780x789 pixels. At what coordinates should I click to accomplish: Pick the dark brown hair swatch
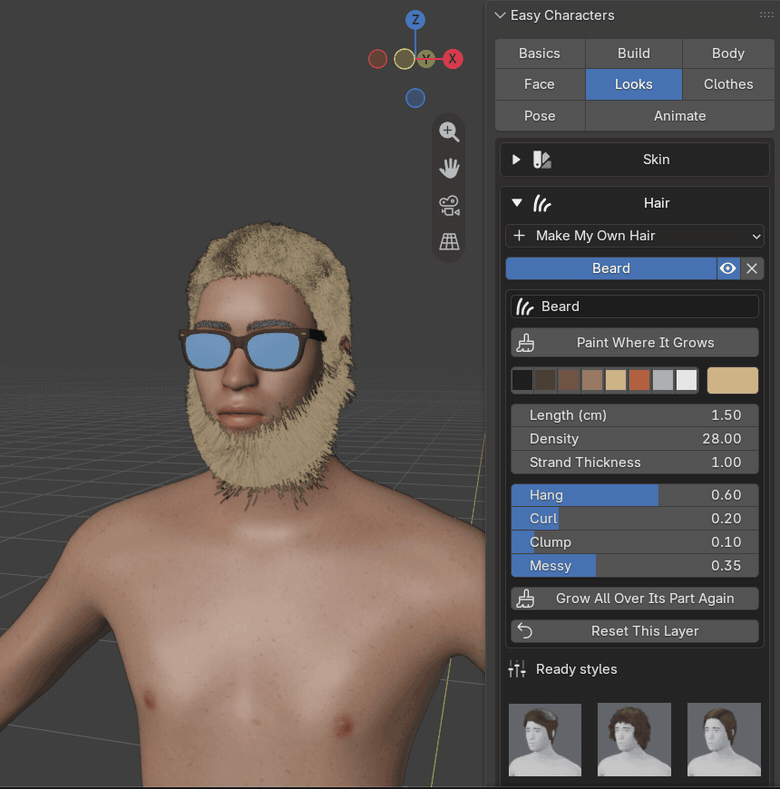click(x=545, y=380)
